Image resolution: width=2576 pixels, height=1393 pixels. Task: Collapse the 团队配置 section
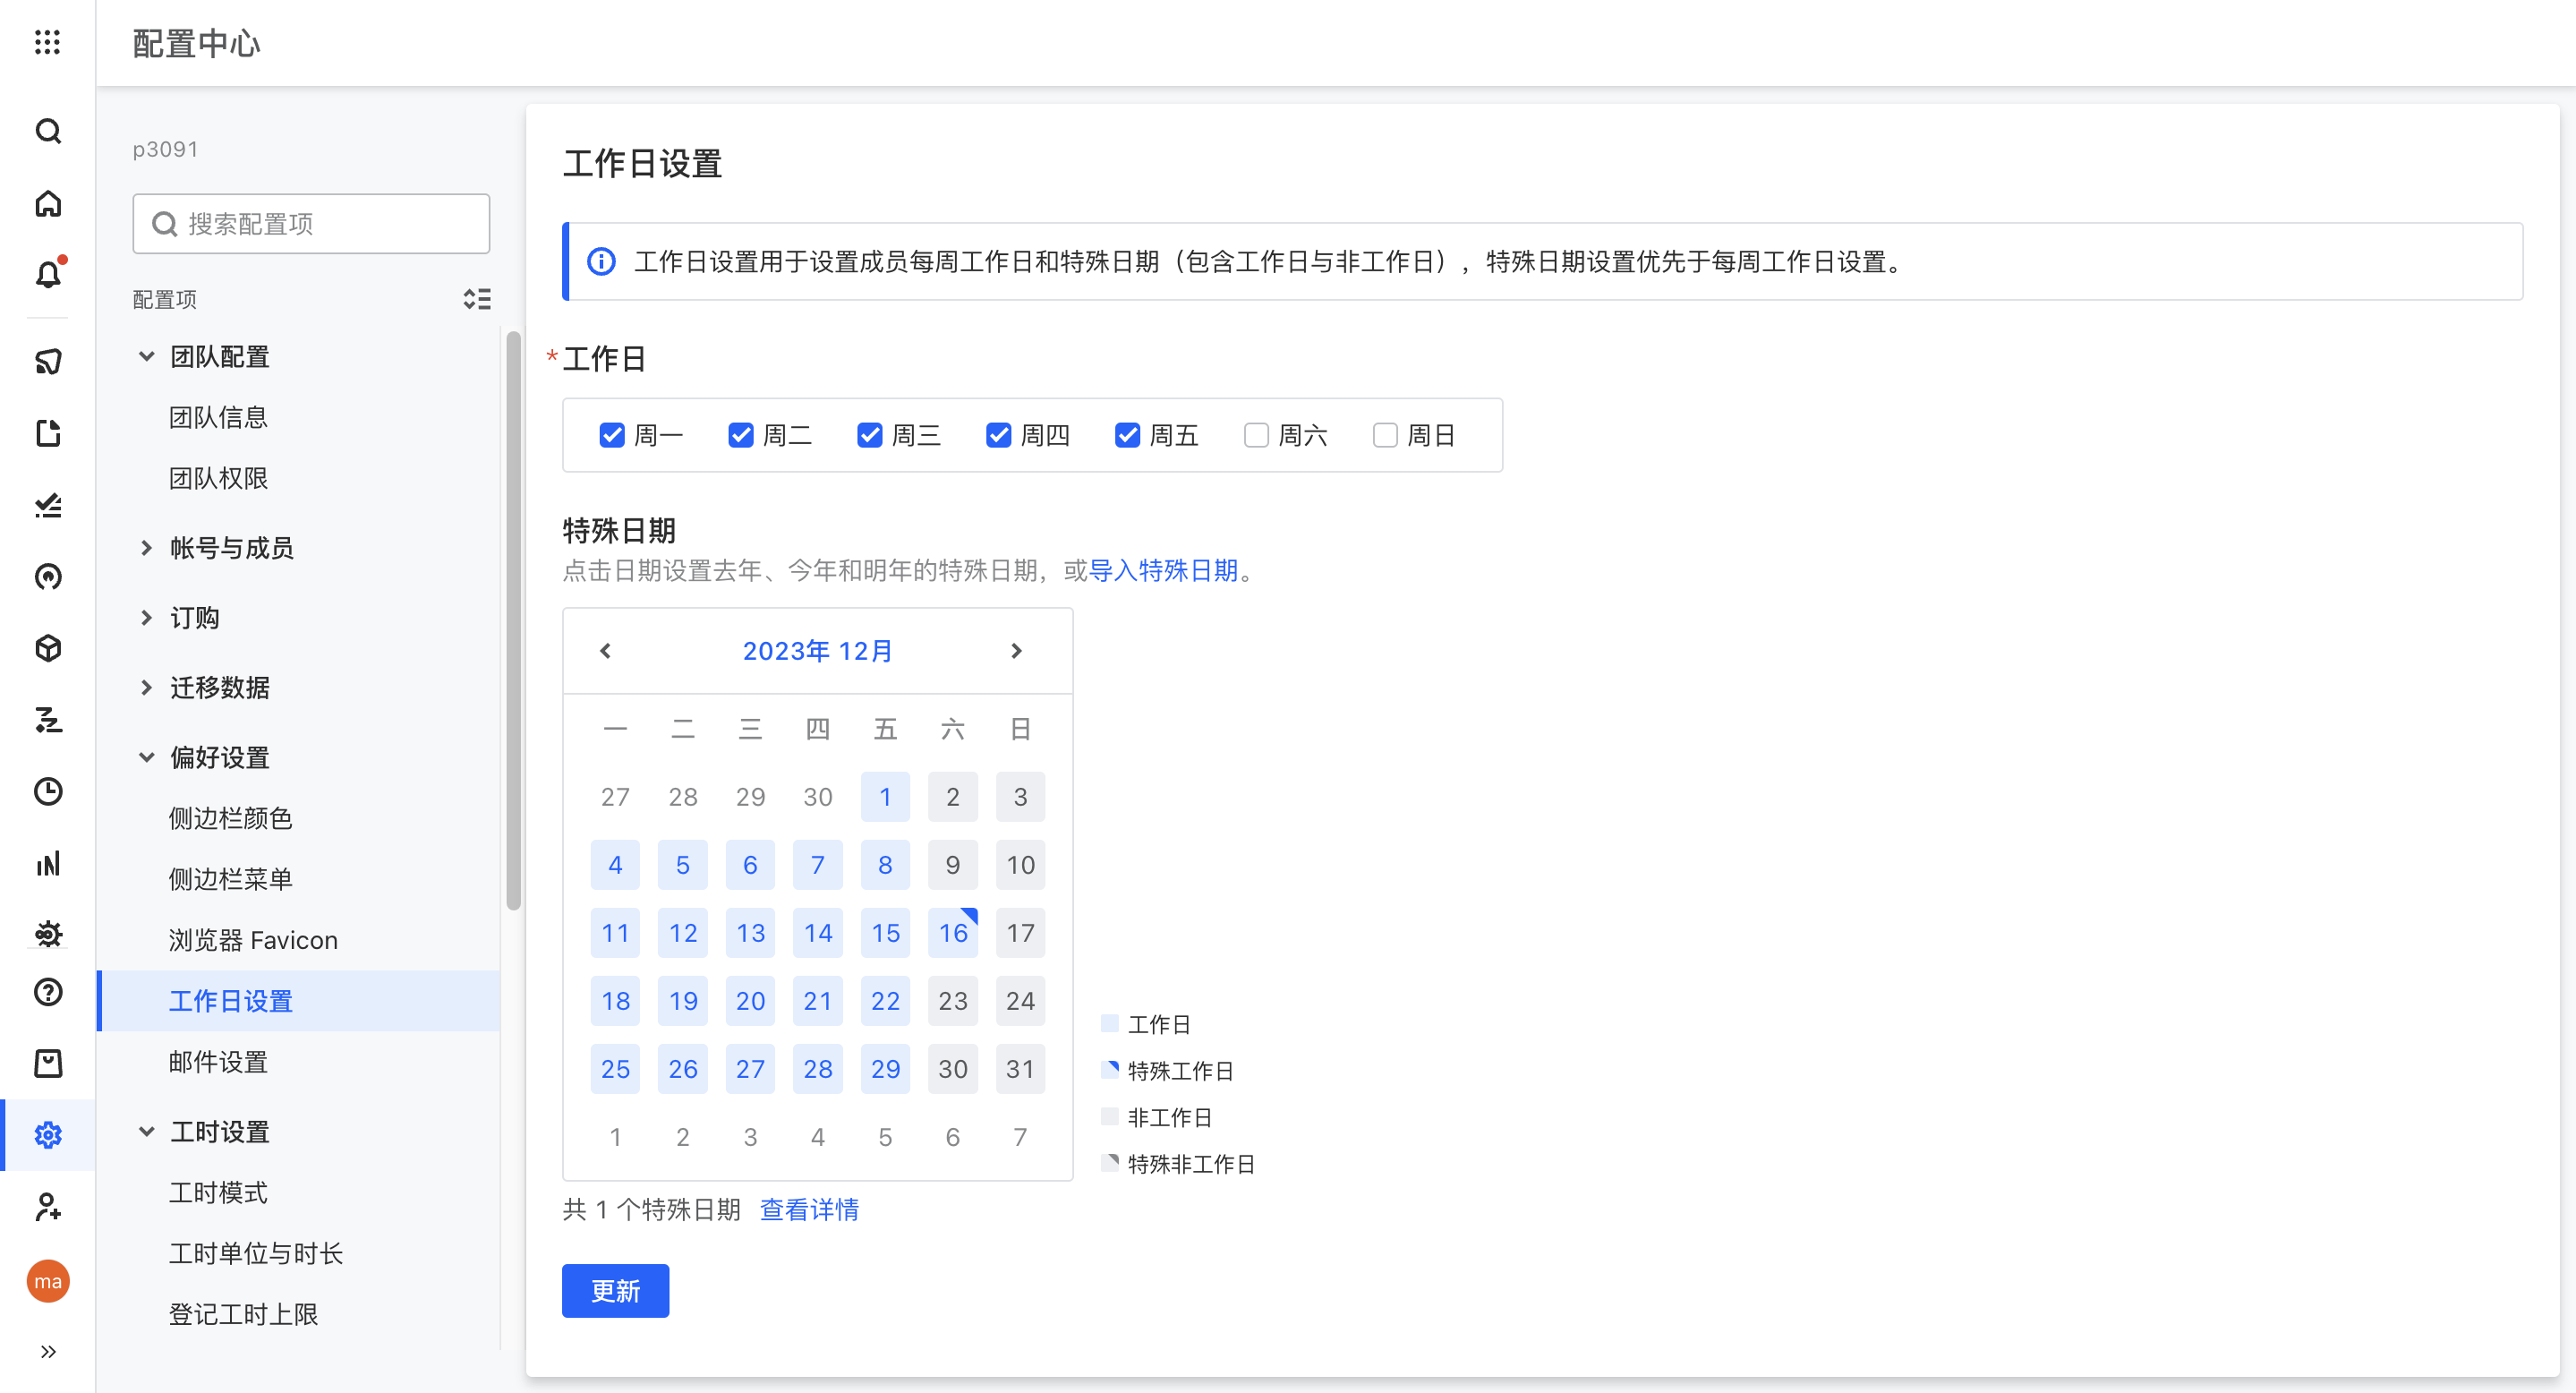tap(146, 356)
